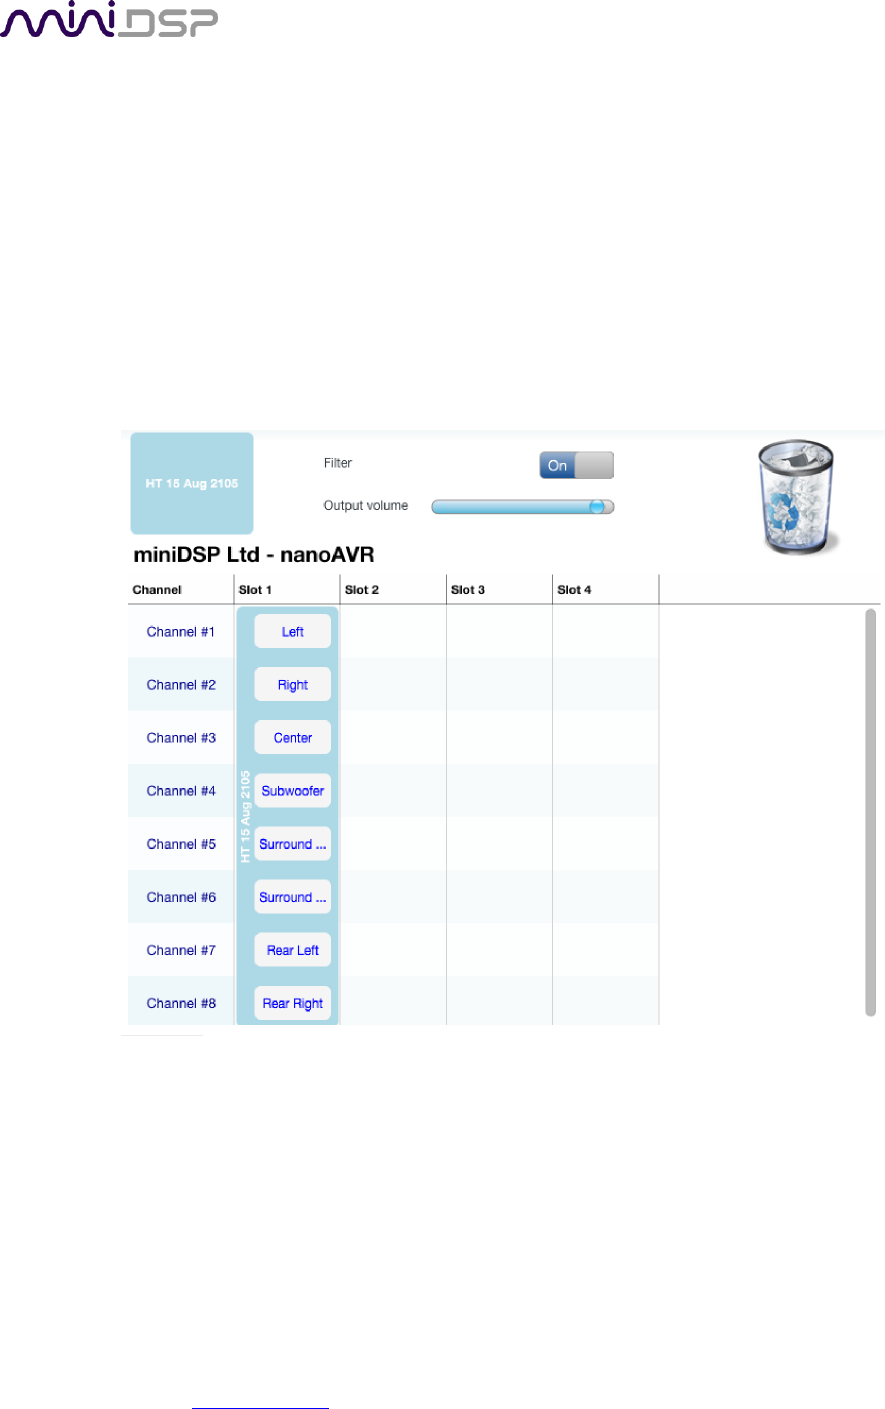Select the Channel #8 label
The width and height of the screenshot is (885, 1409).
click(181, 1003)
